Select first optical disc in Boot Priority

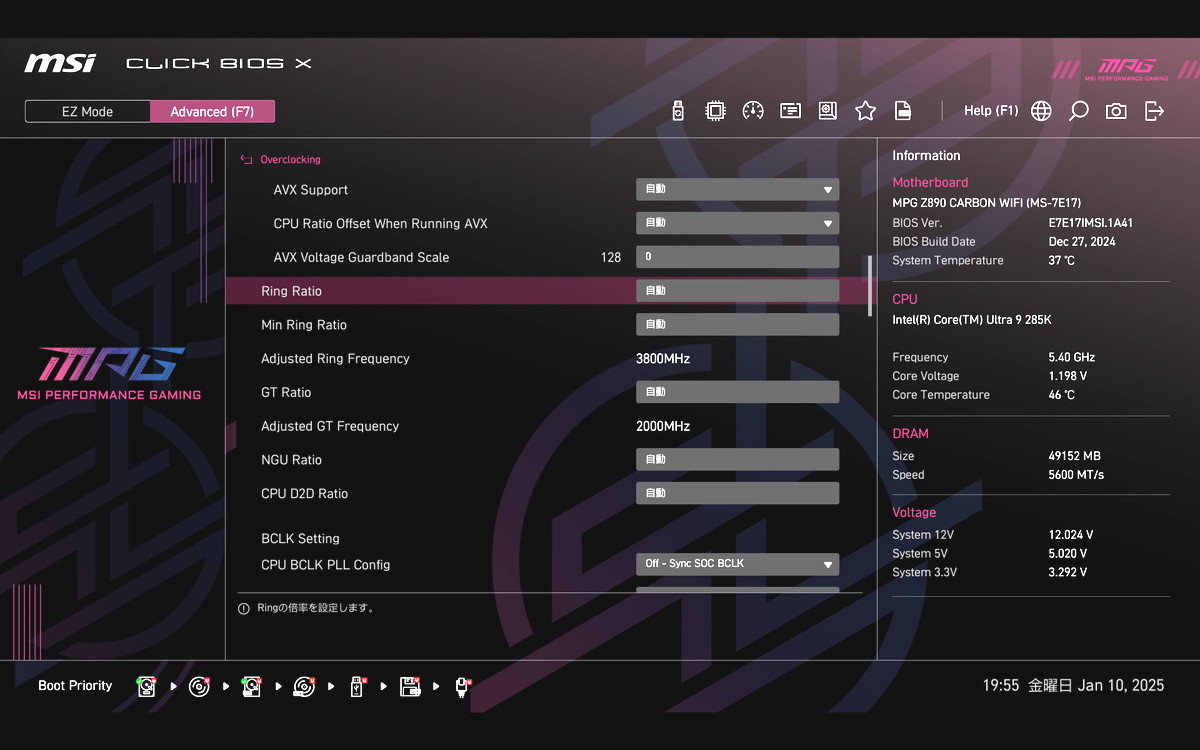(200, 686)
